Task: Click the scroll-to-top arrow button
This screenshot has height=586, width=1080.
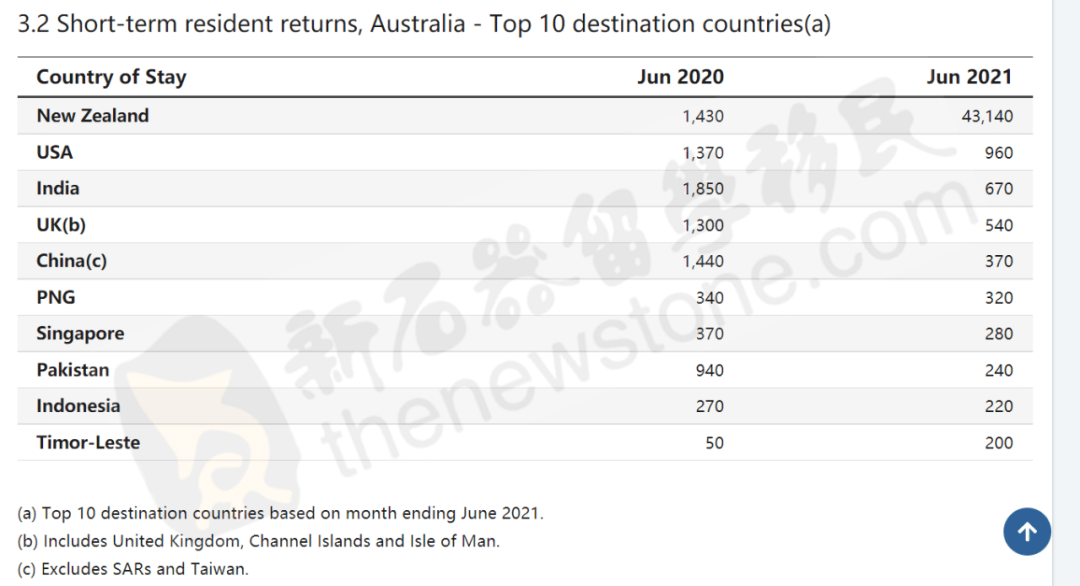Action: coord(1027,532)
